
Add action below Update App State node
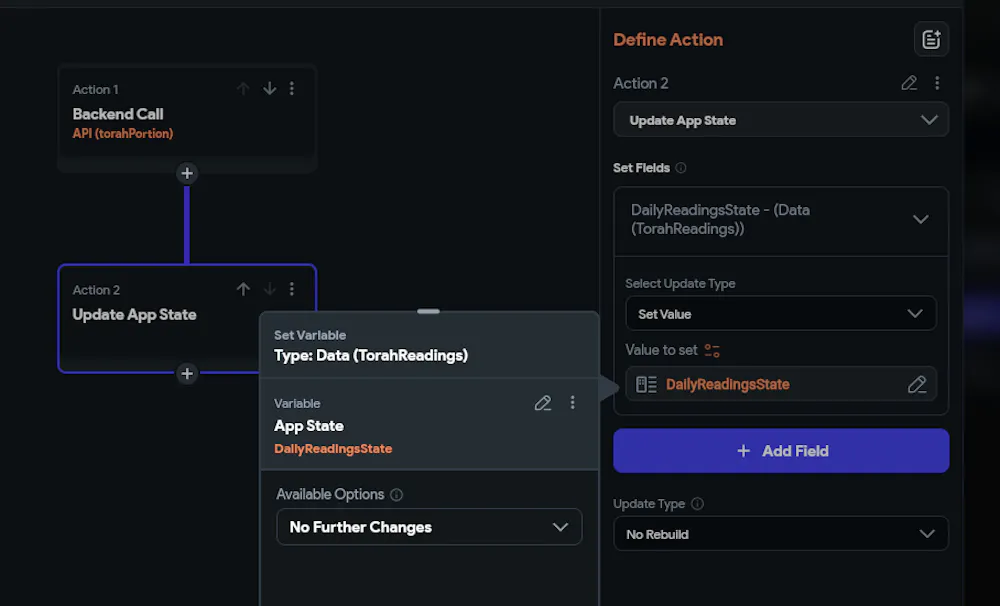[x=187, y=374]
